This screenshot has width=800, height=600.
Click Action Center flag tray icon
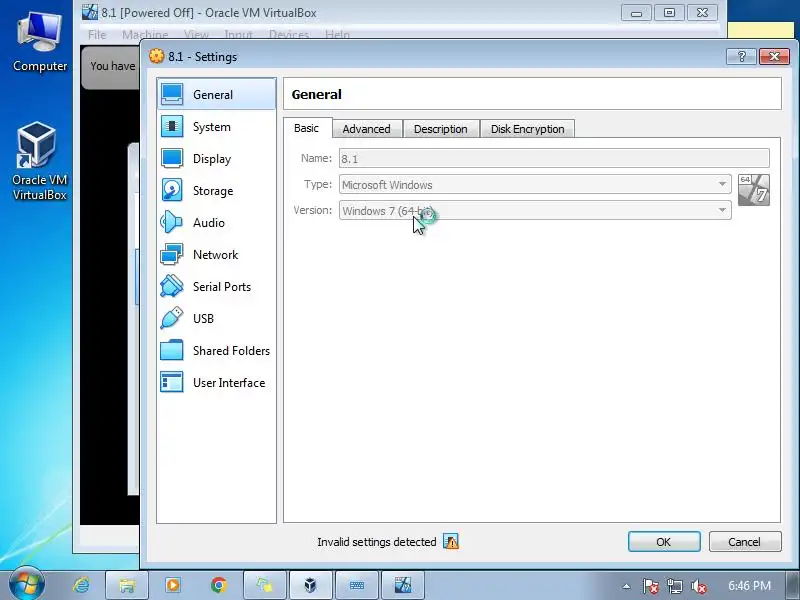[651, 586]
